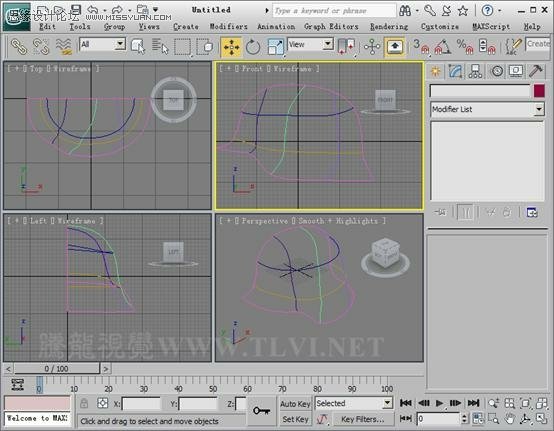The width and height of the screenshot is (554, 431).
Task: Click the current frame number field
Action: coord(439,419)
